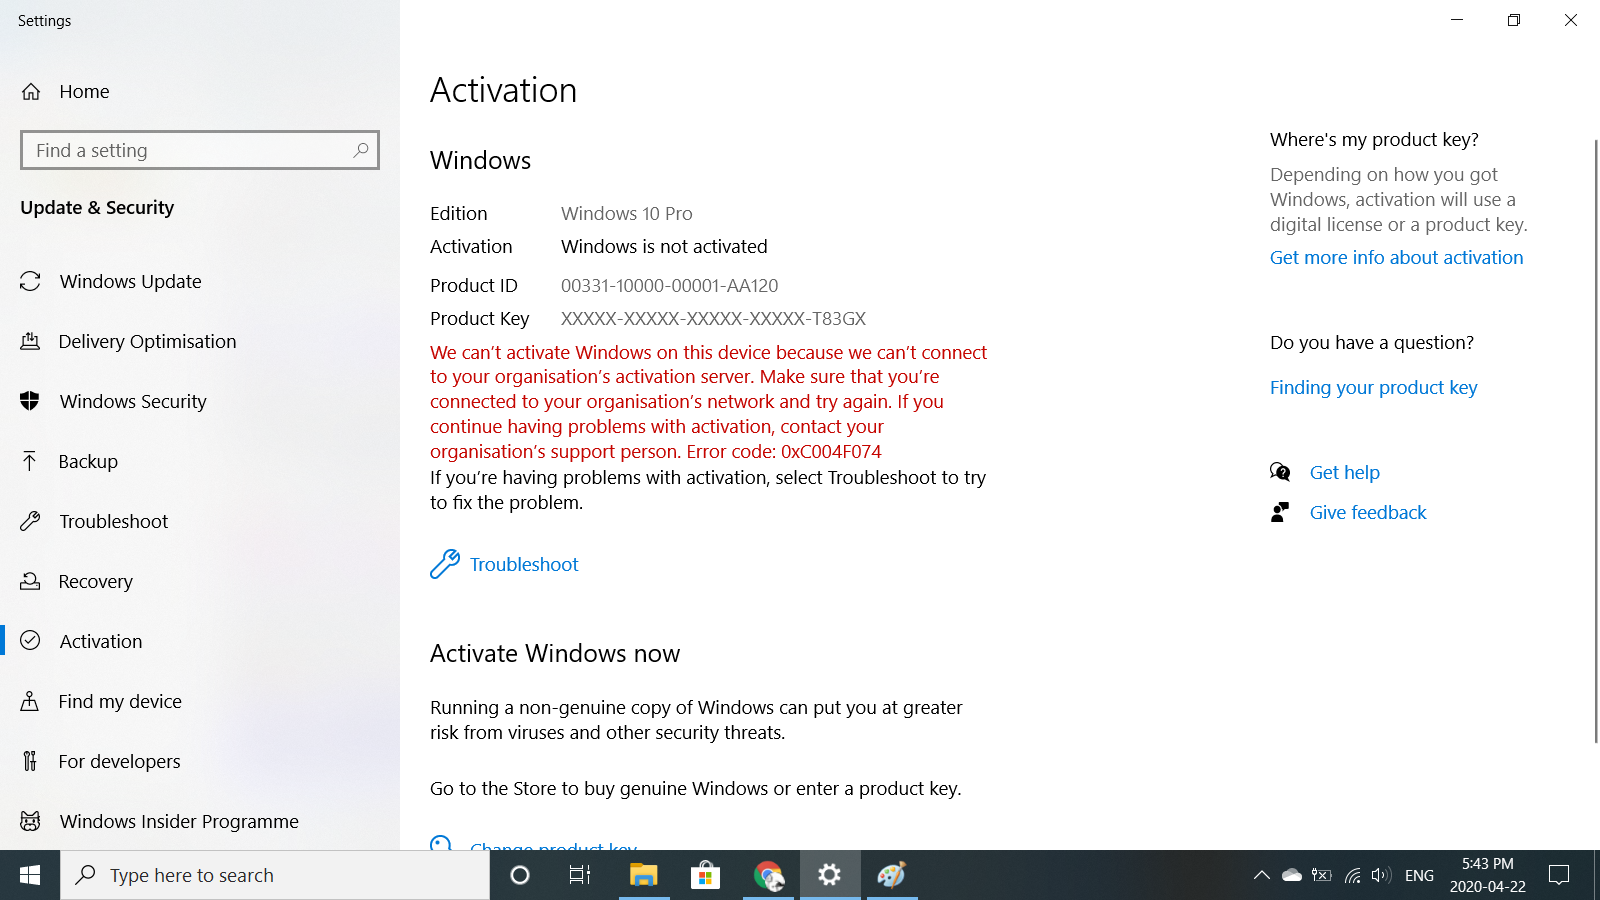Select Windows Insider Programme in sidebar

pyautogui.click(x=200, y=821)
